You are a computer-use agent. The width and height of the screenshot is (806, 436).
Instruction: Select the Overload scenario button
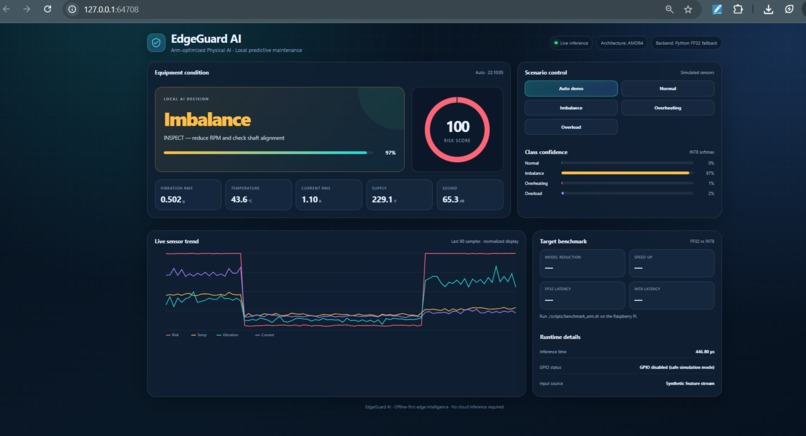(571, 127)
